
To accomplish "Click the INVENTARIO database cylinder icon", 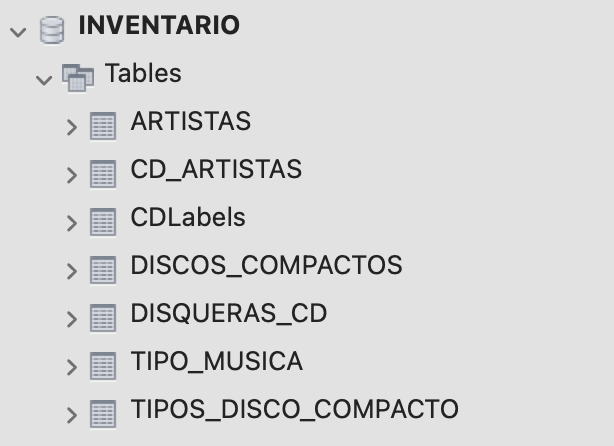I will click(51, 30).
